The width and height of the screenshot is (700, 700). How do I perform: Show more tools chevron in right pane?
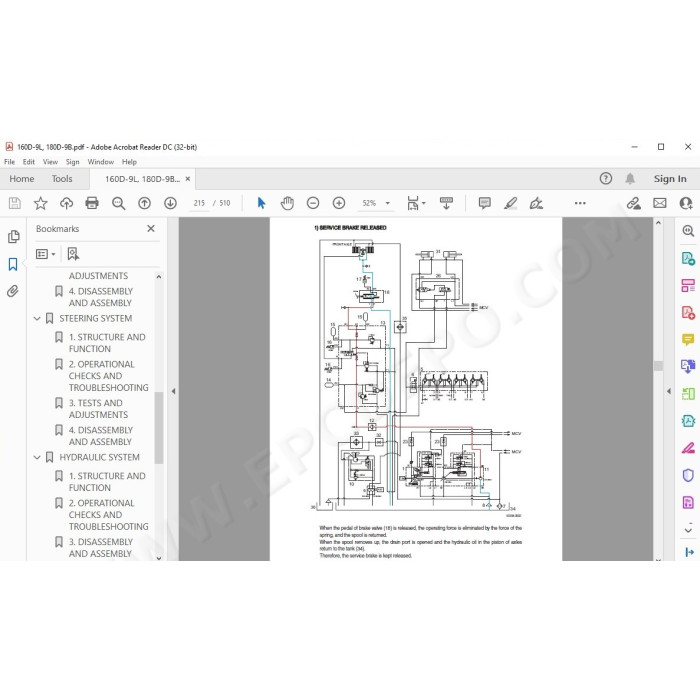point(688,530)
